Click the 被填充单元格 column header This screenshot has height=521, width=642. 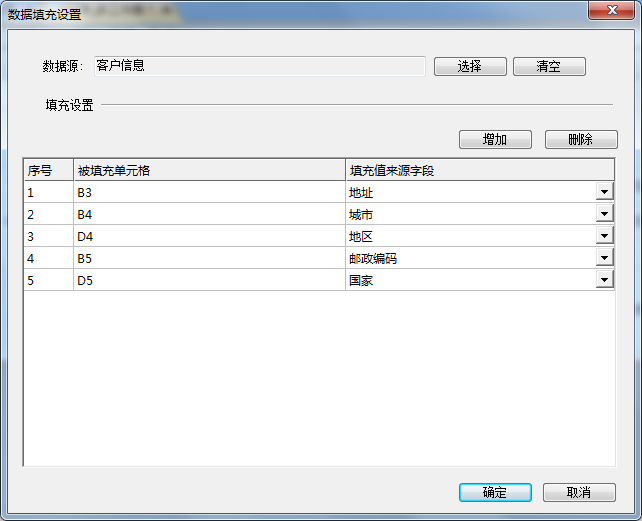click(209, 170)
